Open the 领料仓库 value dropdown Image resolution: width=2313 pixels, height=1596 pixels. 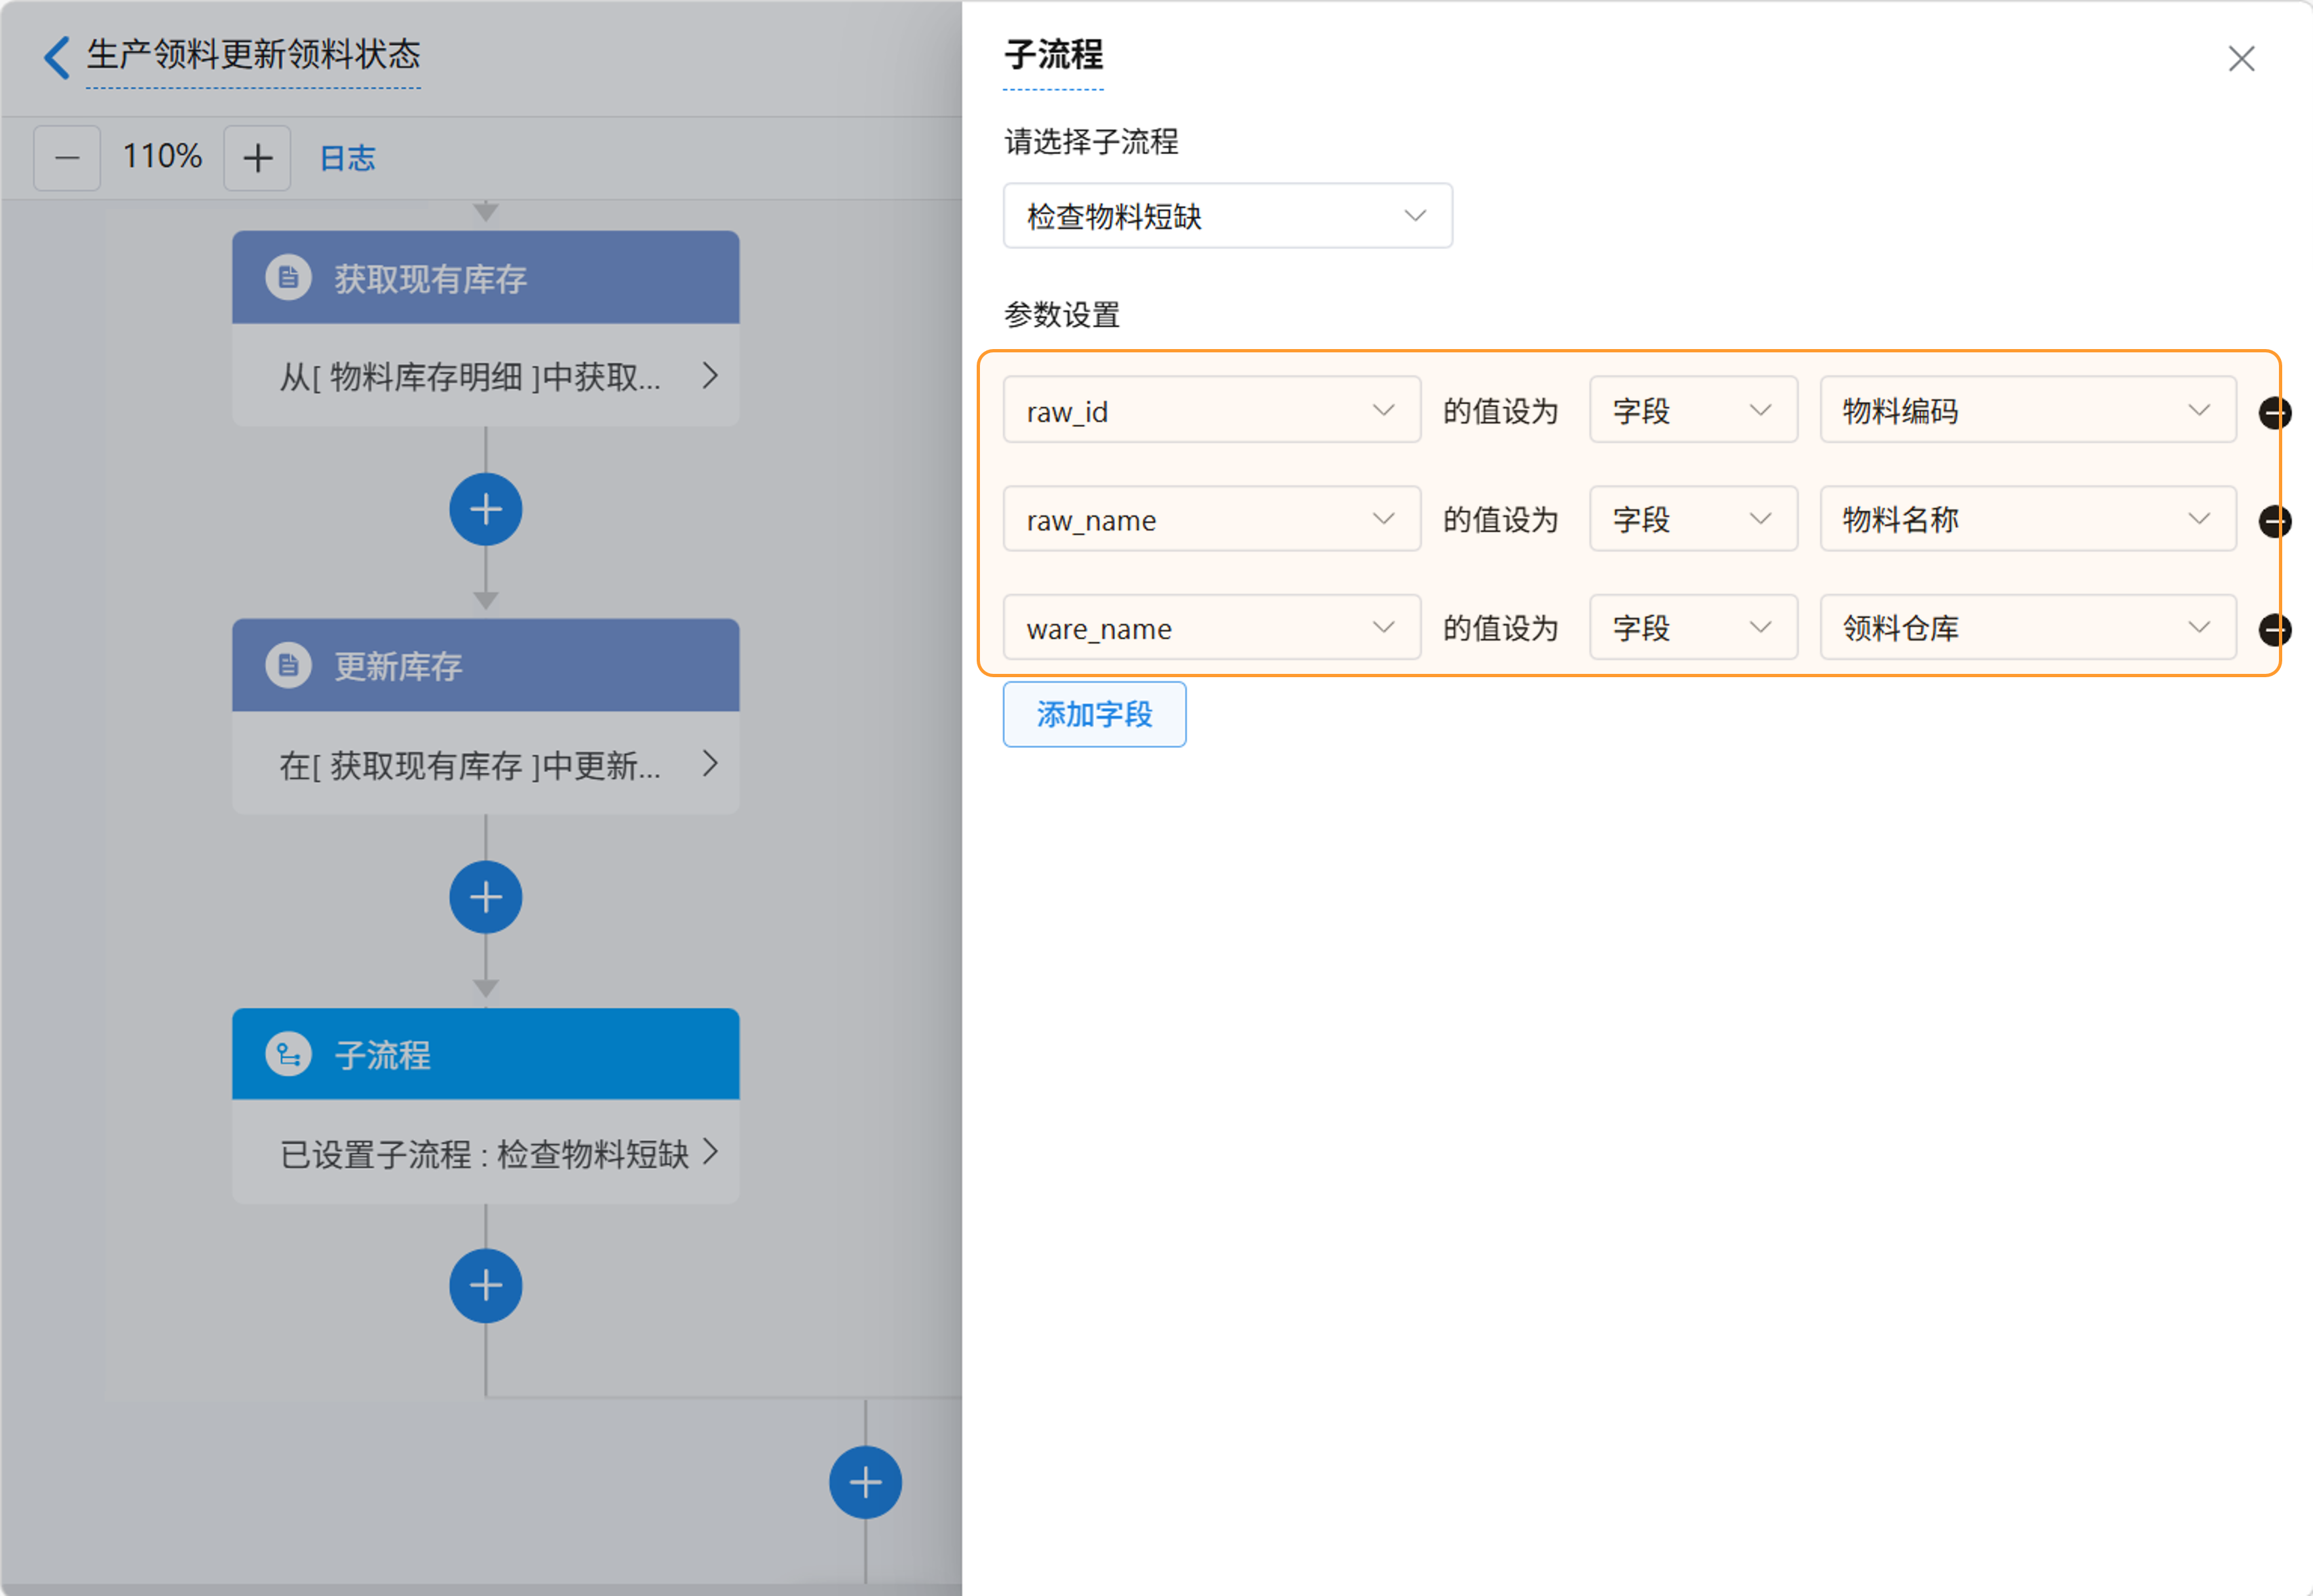tap(2027, 627)
